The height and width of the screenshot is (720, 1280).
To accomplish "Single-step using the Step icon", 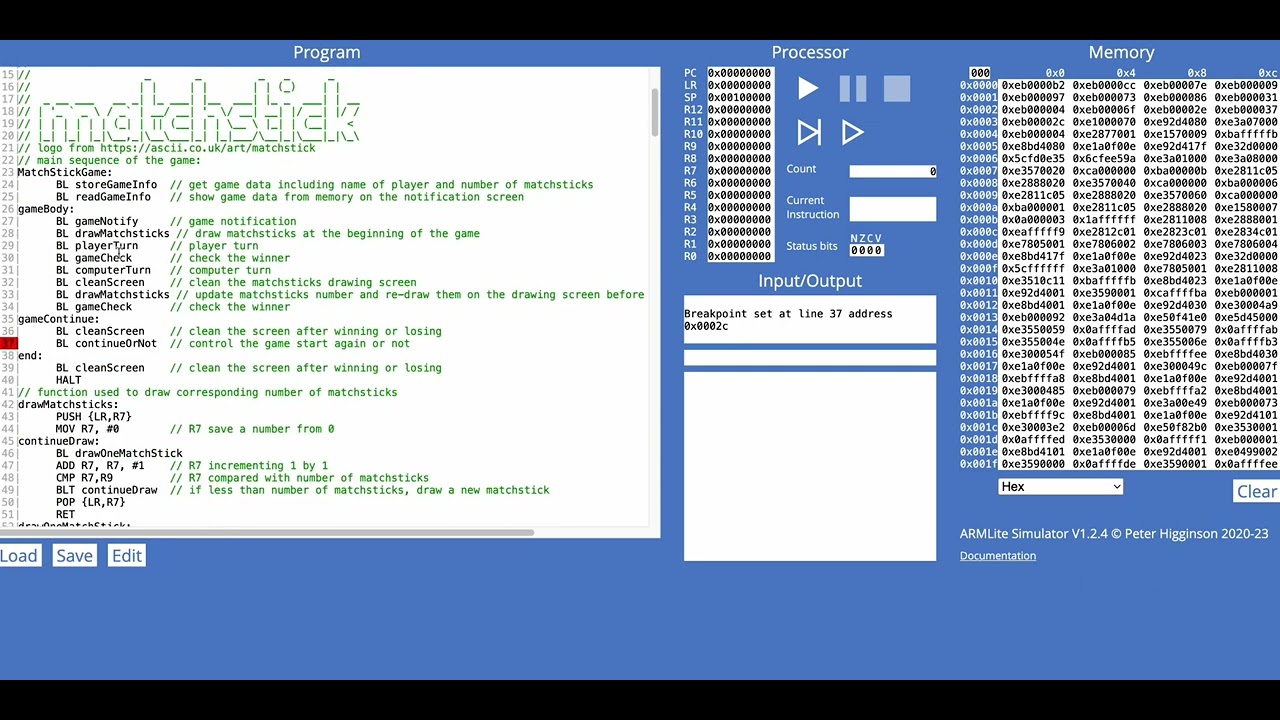I will point(808,132).
